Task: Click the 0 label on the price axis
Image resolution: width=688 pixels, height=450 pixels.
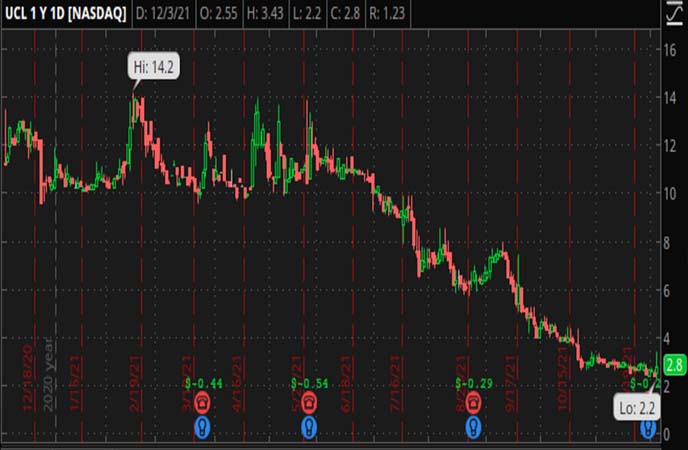Action: click(666, 435)
